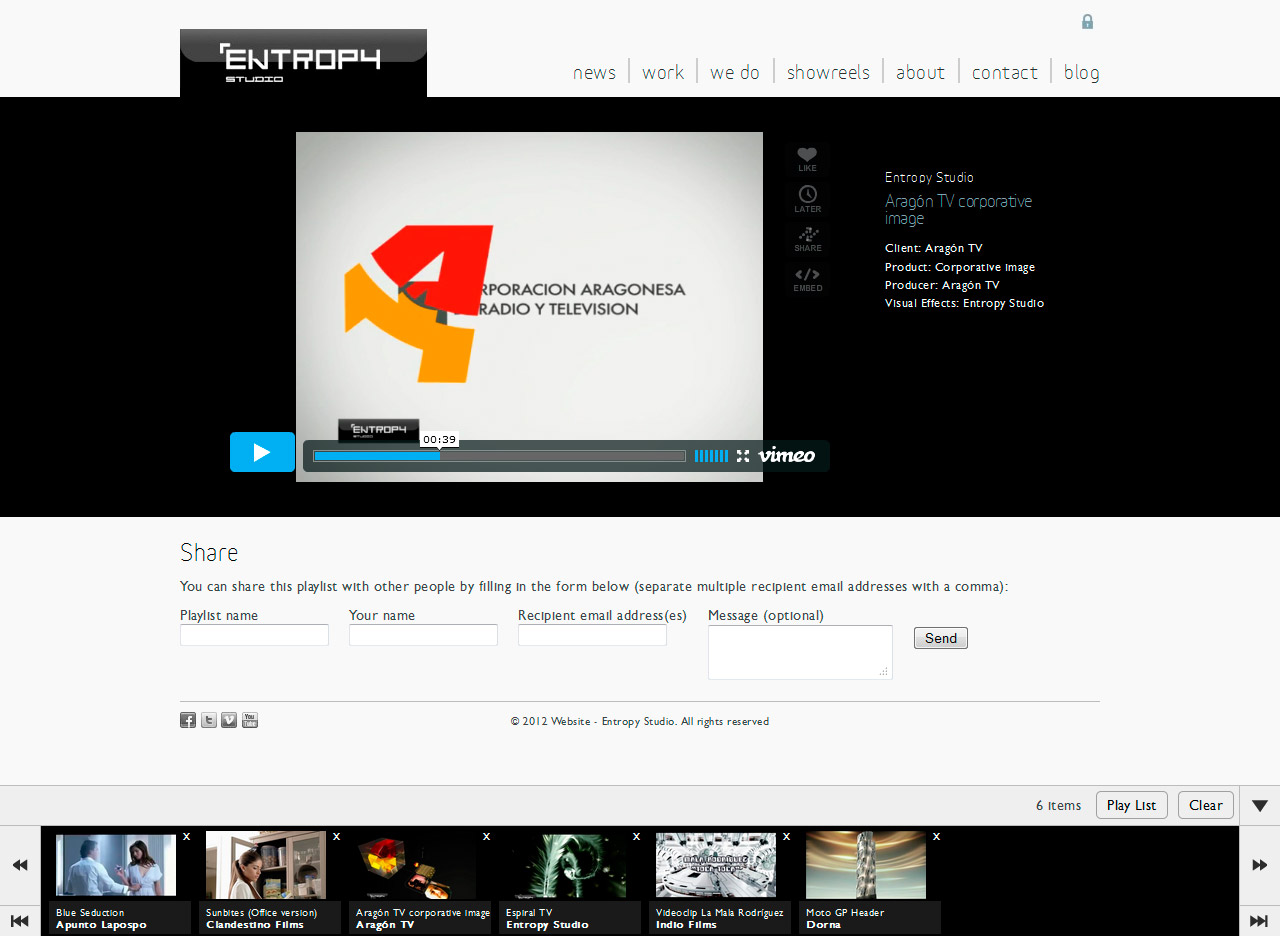The image size is (1280, 936).
Task: Click the Recipient email address field
Action: point(592,635)
